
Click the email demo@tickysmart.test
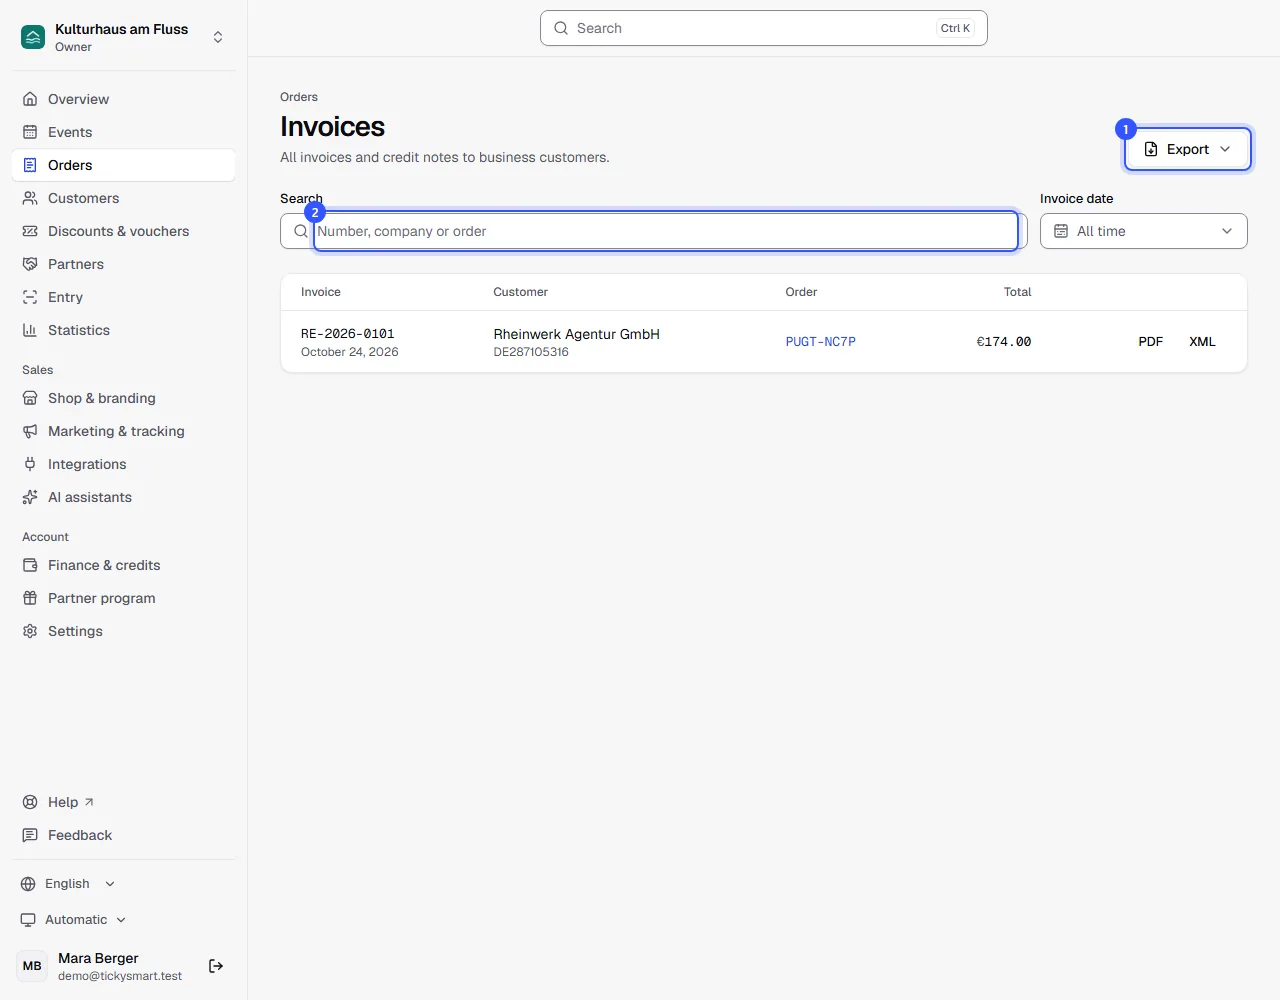pos(120,976)
